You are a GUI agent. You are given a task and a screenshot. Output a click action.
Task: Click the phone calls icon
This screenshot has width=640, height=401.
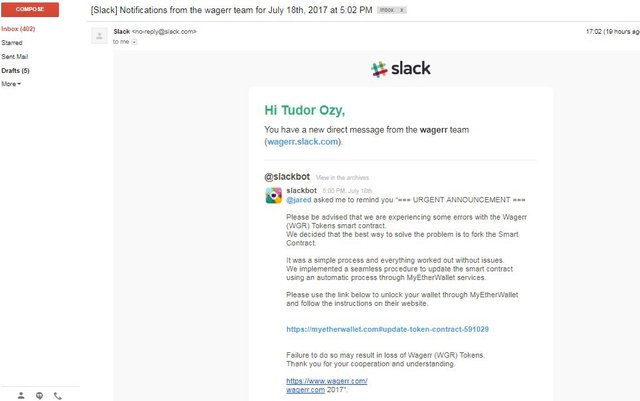(x=57, y=395)
